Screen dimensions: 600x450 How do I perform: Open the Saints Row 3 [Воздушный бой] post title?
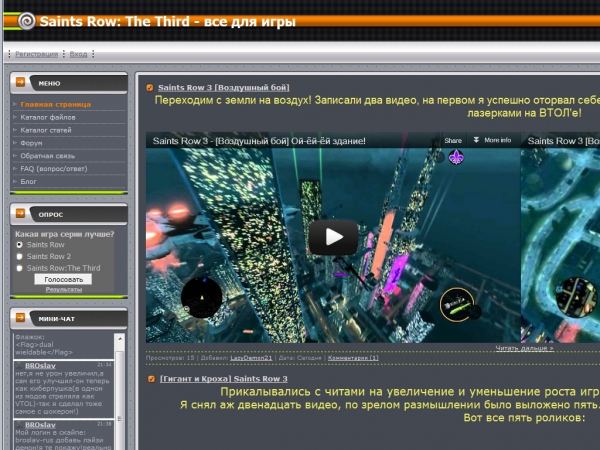[224, 88]
